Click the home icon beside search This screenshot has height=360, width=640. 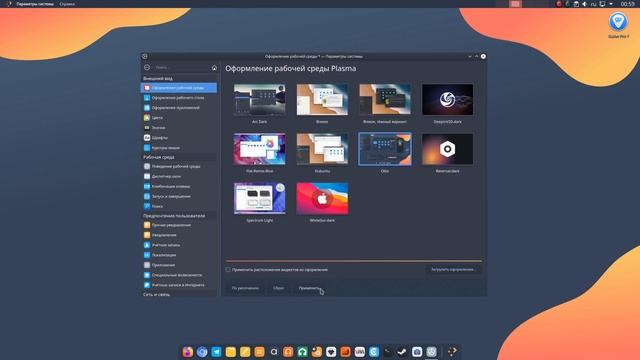click(214, 67)
